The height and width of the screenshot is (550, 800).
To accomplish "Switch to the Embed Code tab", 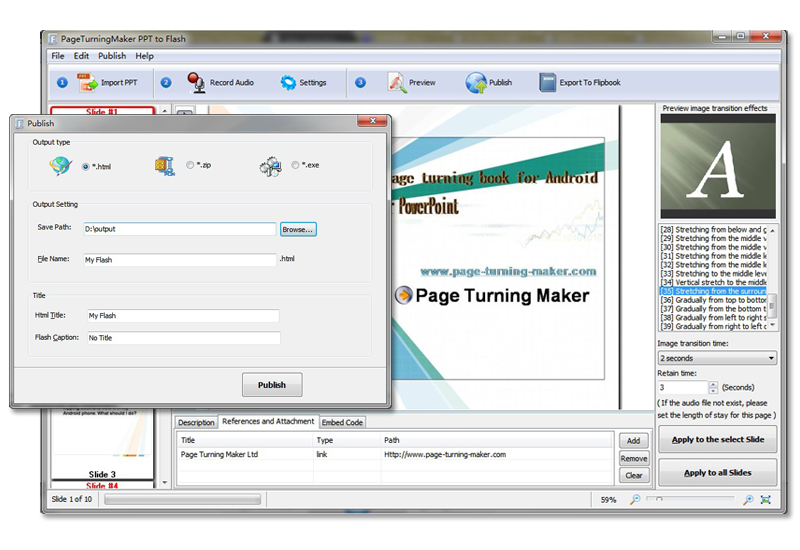I will (342, 422).
